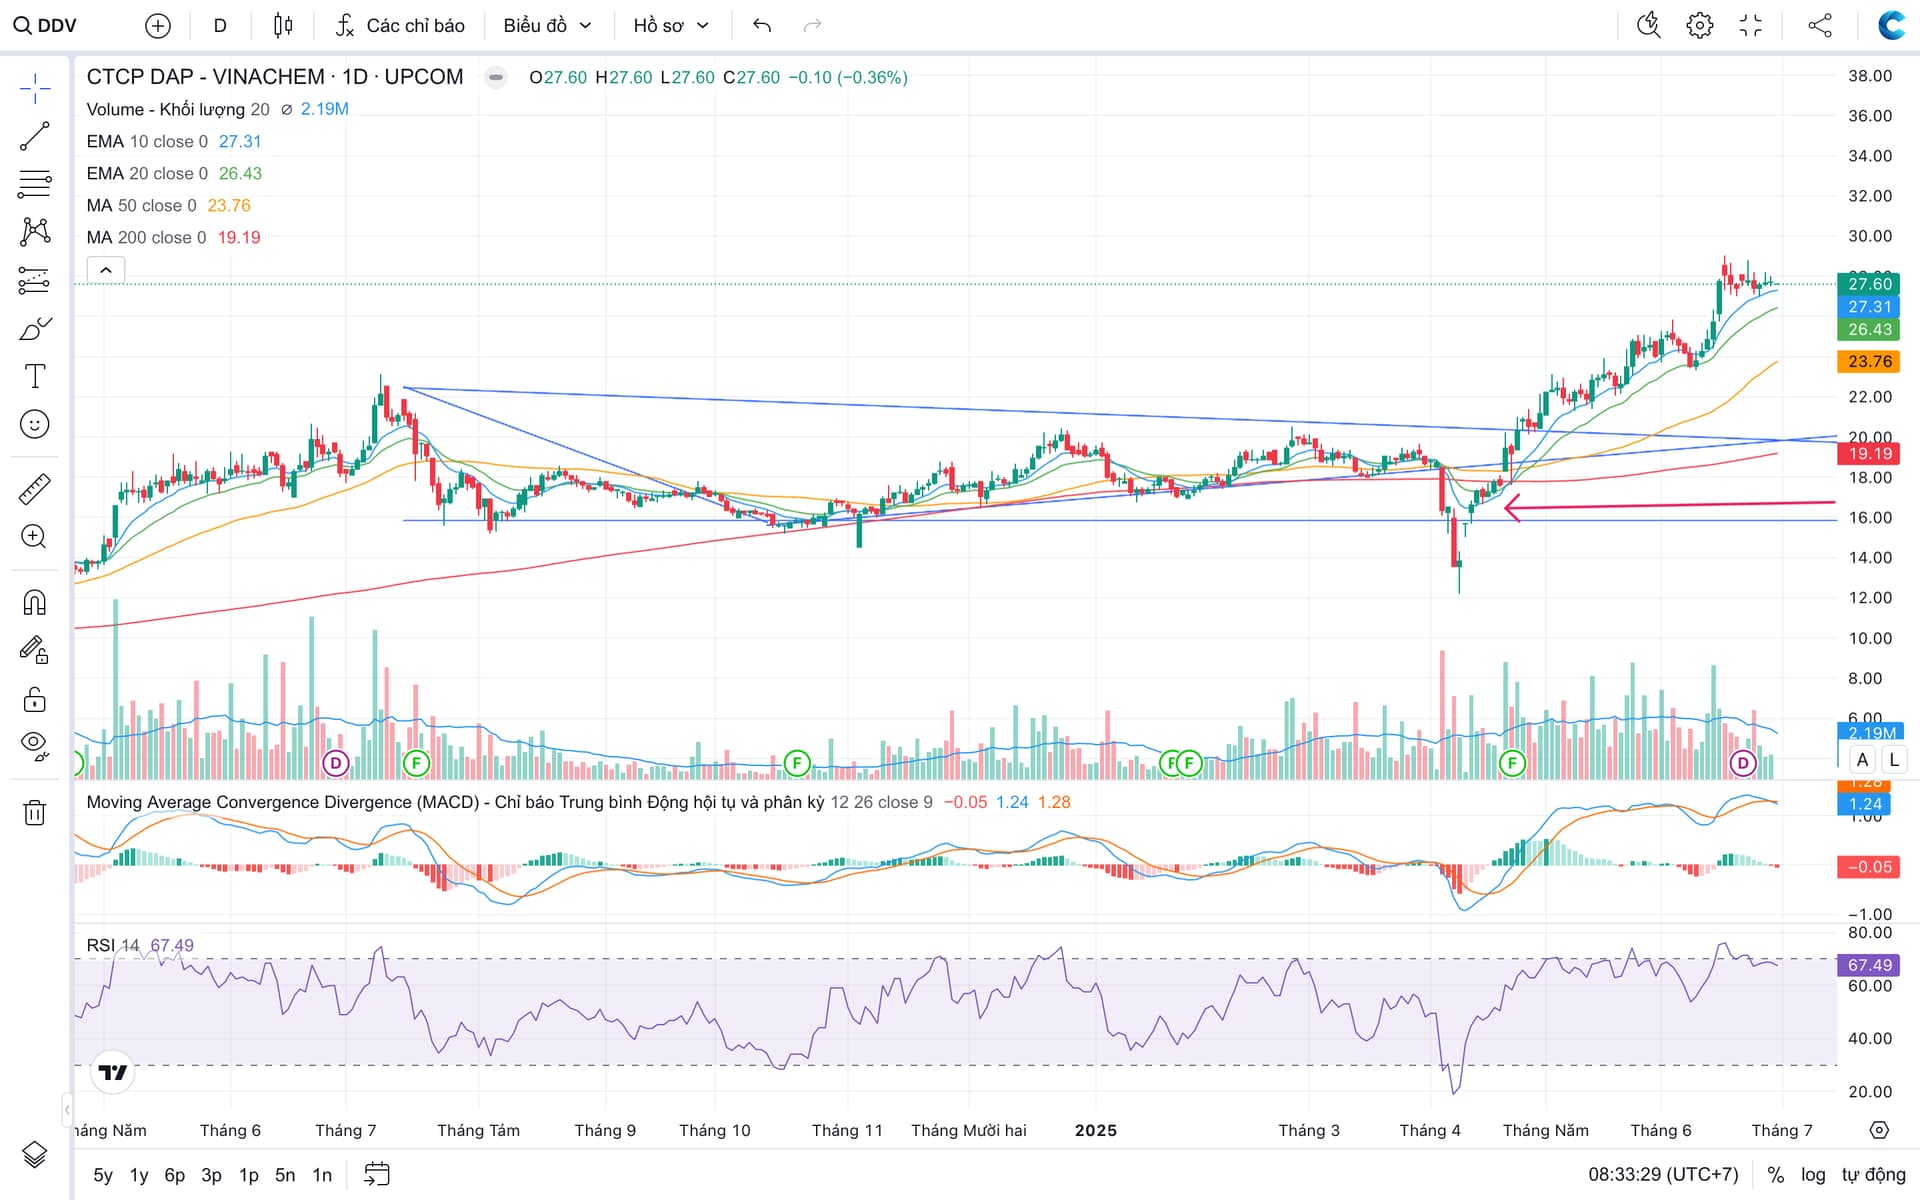Select the text annotation tool
The height and width of the screenshot is (1200, 1920).
tap(34, 376)
